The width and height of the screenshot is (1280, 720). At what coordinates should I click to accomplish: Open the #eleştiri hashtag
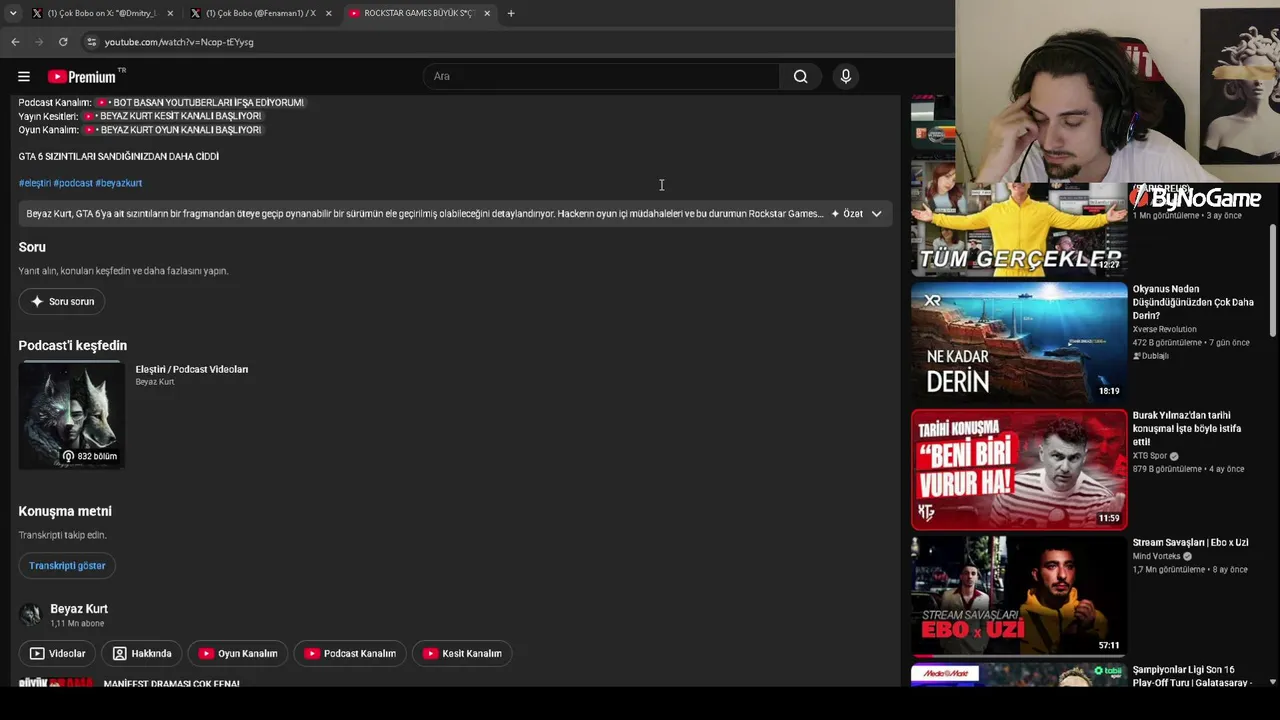(34, 183)
